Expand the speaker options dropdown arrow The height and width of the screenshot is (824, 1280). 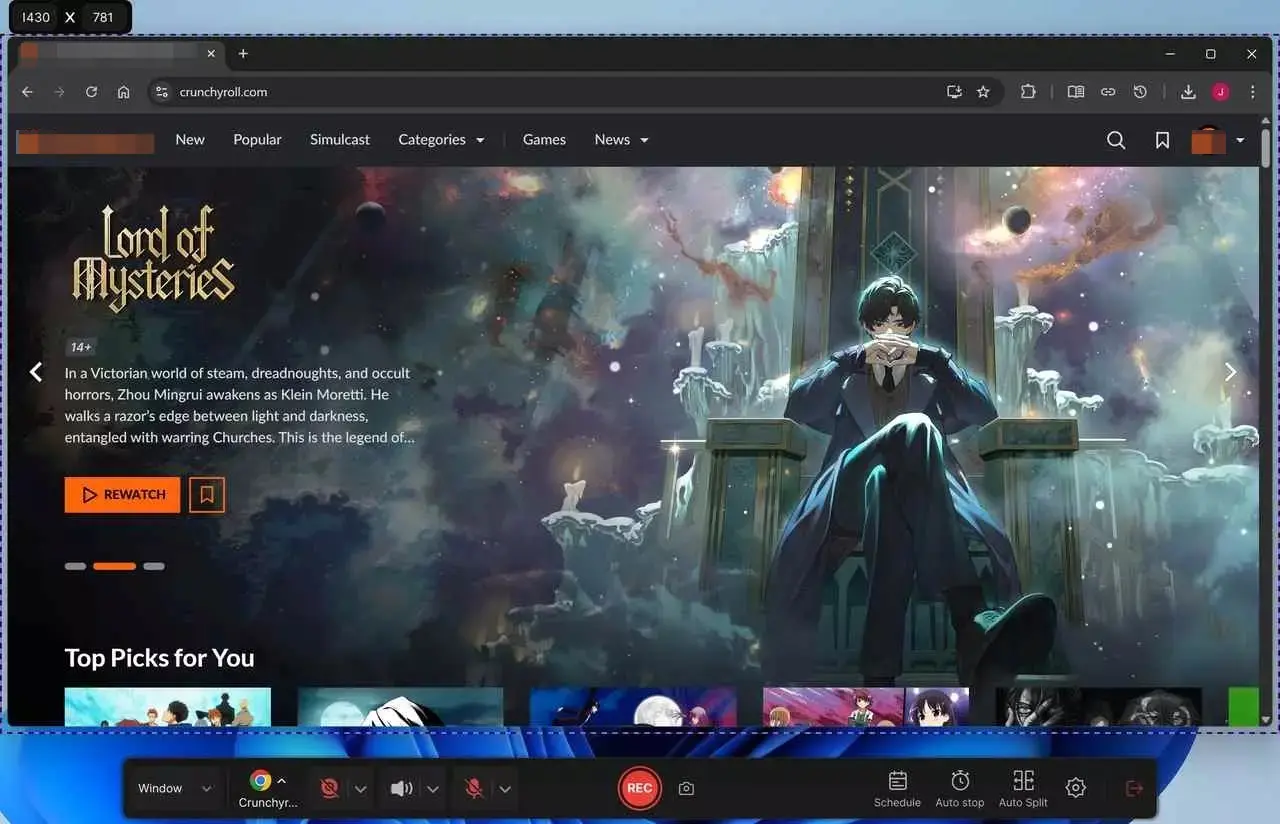(433, 789)
